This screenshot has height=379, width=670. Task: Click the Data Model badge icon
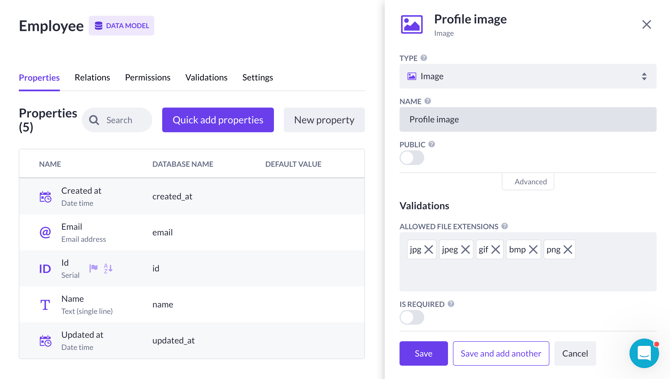click(x=98, y=26)
